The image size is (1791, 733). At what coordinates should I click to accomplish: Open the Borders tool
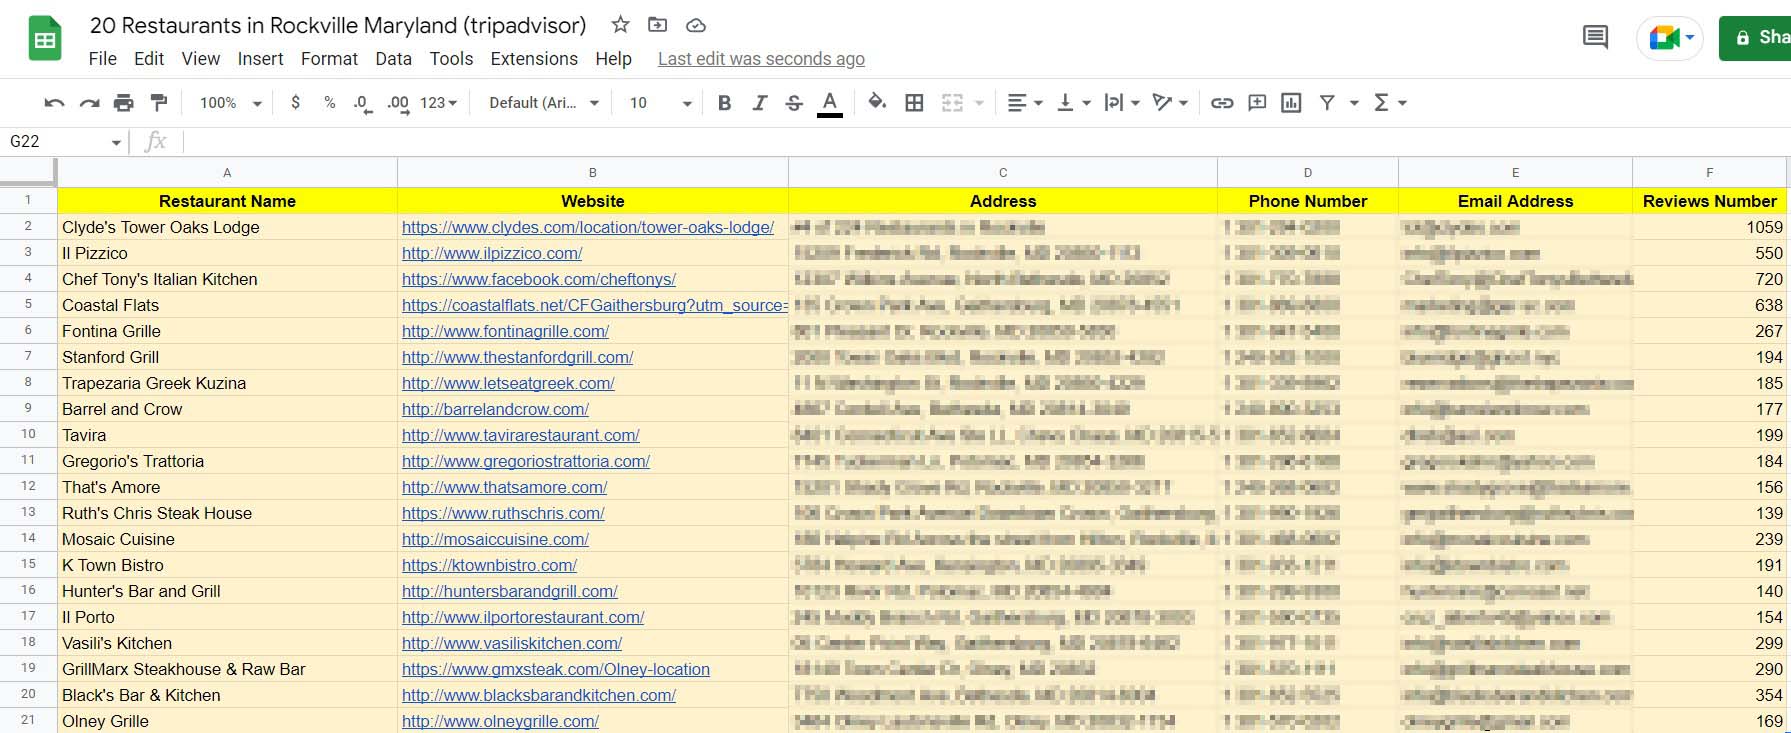pos(914,102)
